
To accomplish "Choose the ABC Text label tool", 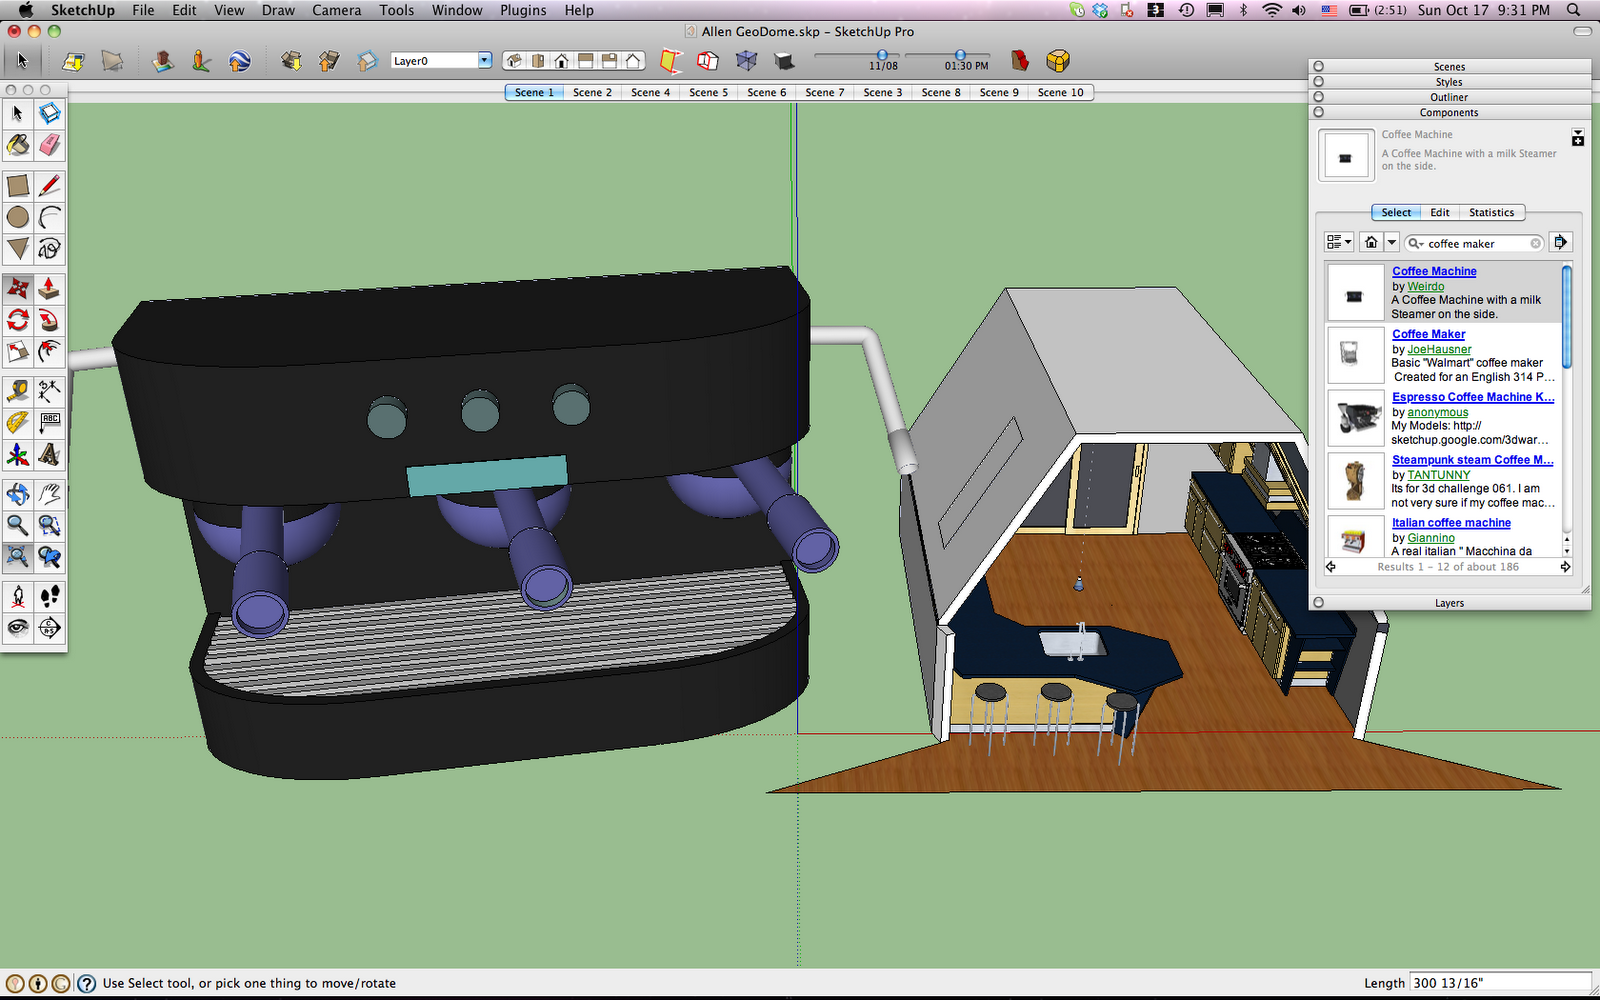I will point(50,423).
